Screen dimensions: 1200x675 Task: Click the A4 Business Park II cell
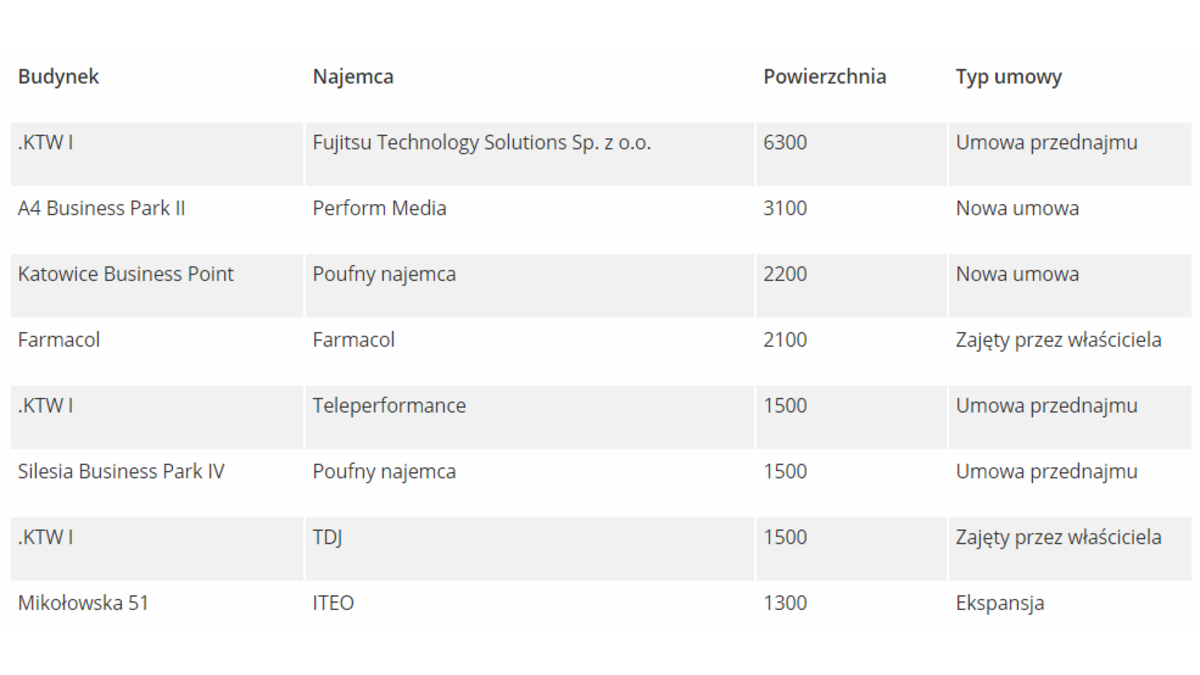pos(102,209)
